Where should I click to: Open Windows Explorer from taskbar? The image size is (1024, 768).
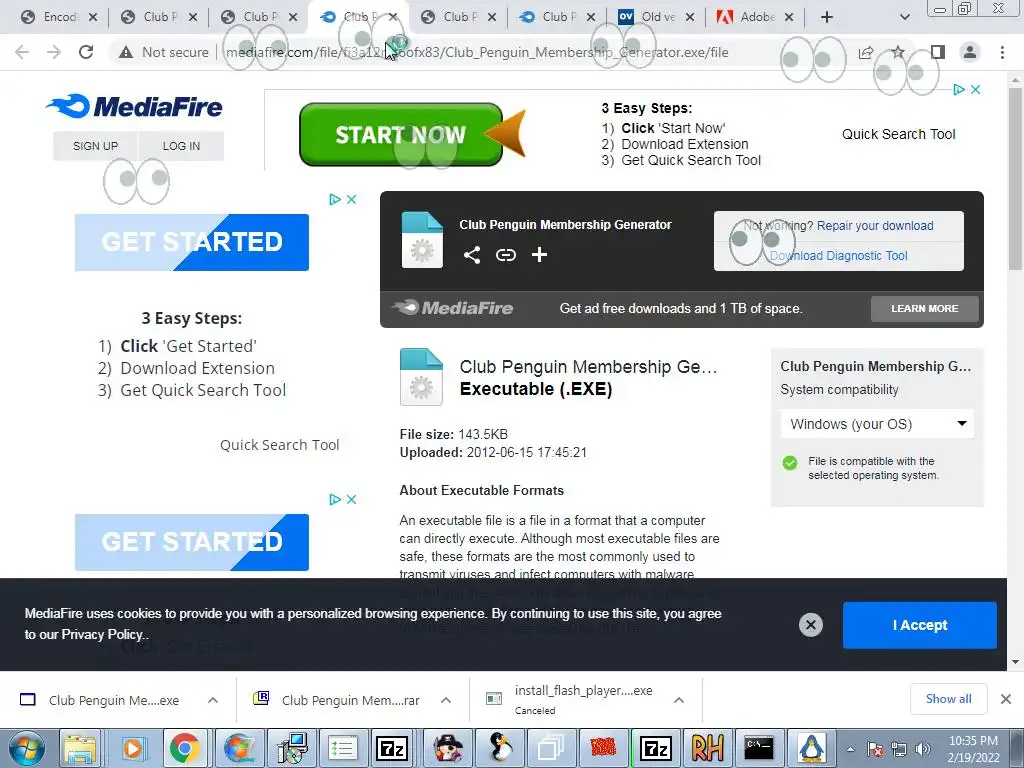point(80,748)
